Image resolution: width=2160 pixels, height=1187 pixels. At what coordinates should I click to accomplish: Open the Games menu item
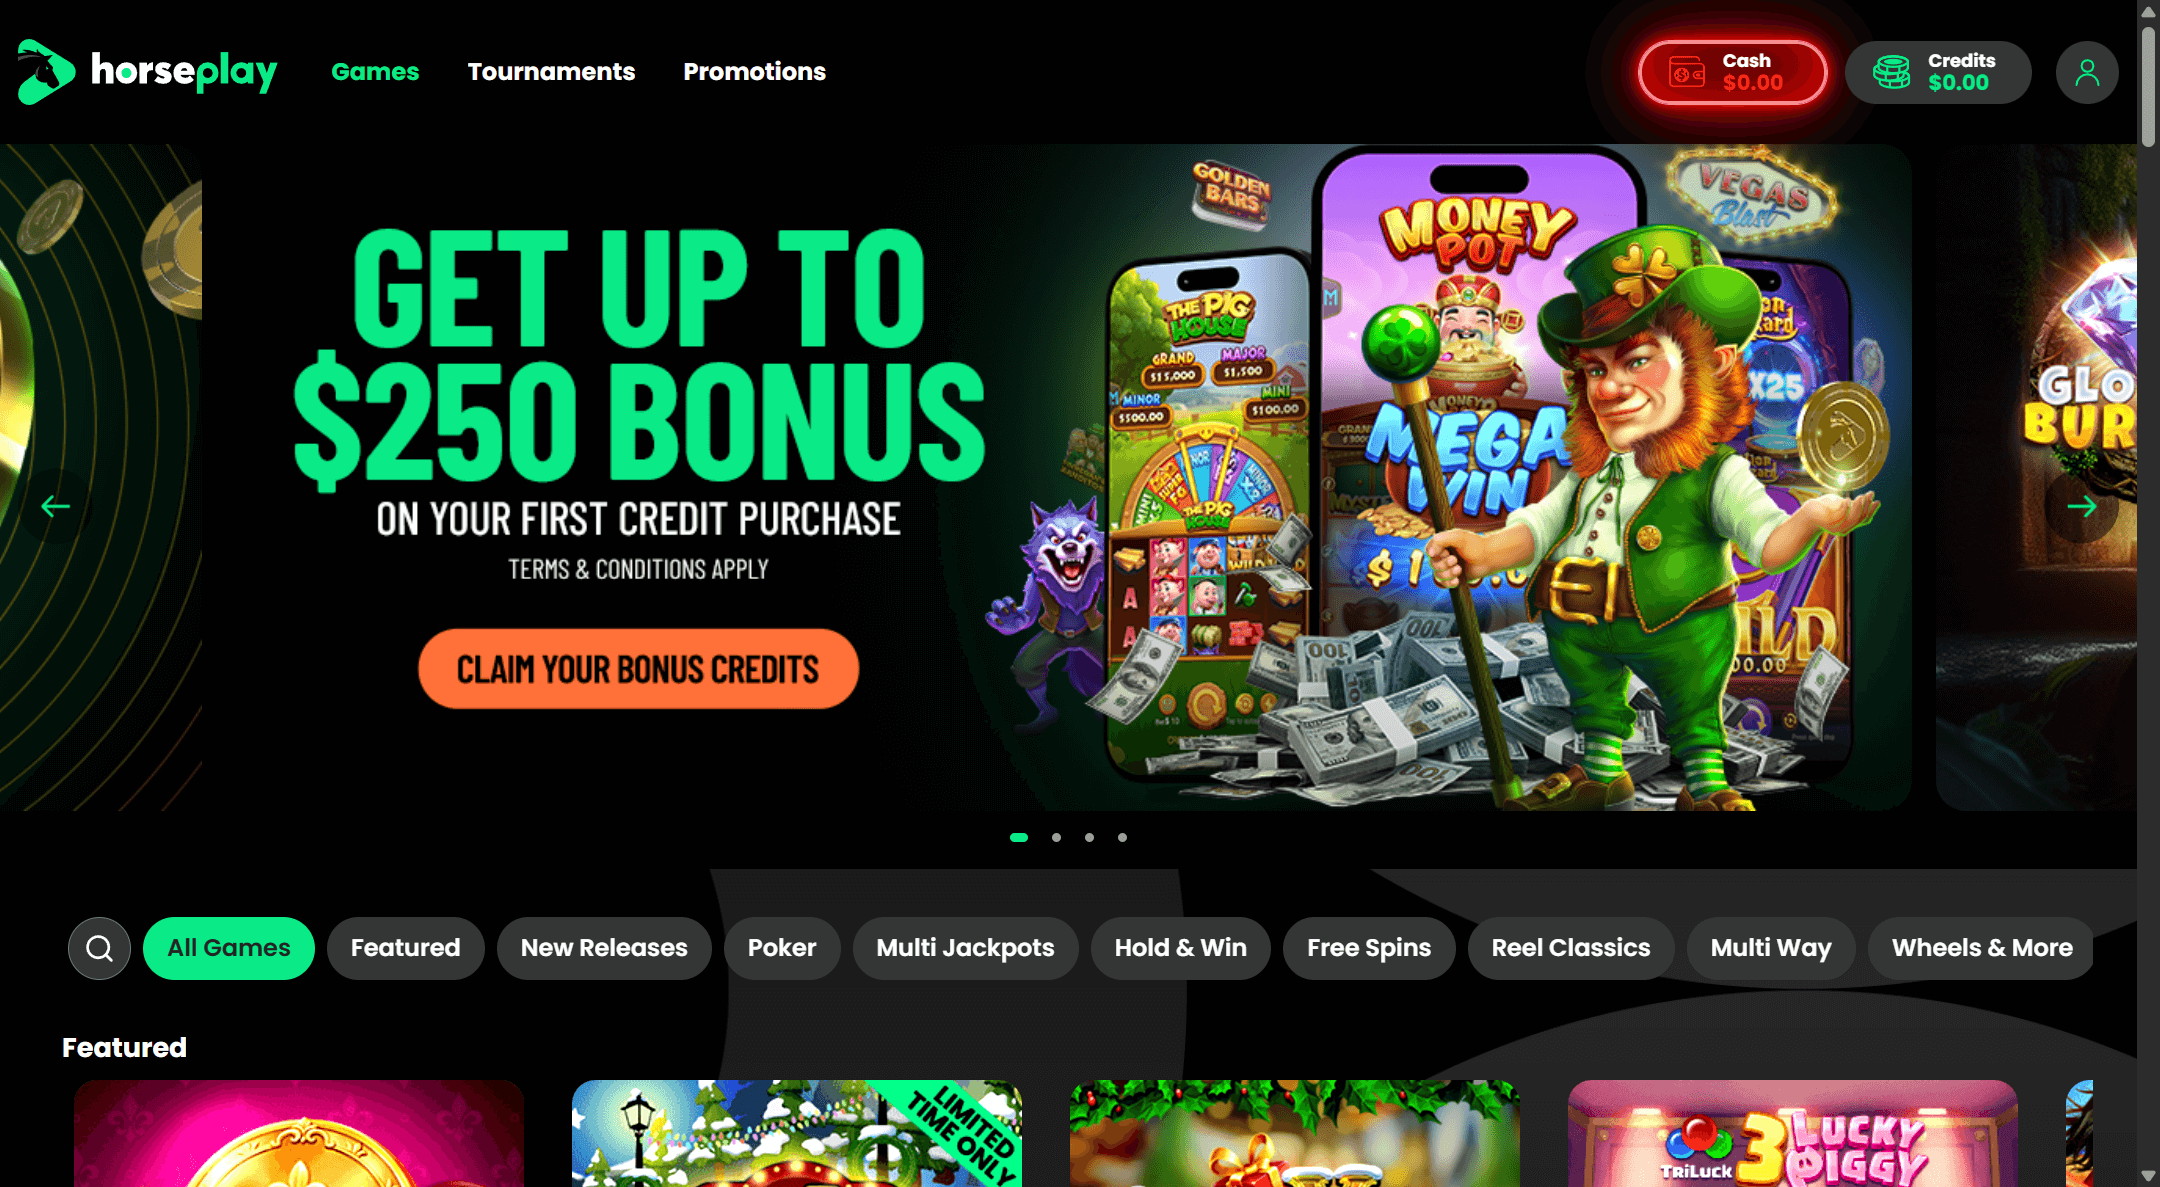click(x=375, y=72)
